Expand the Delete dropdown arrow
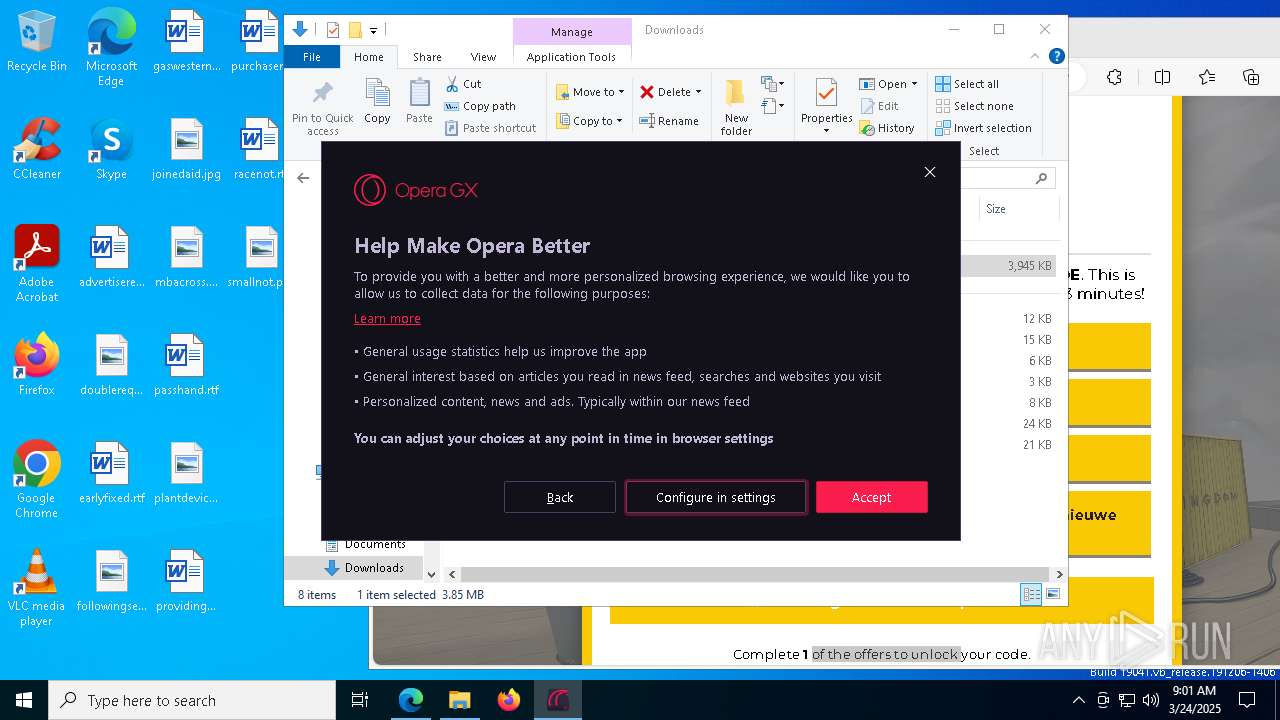 pos(698,92)
